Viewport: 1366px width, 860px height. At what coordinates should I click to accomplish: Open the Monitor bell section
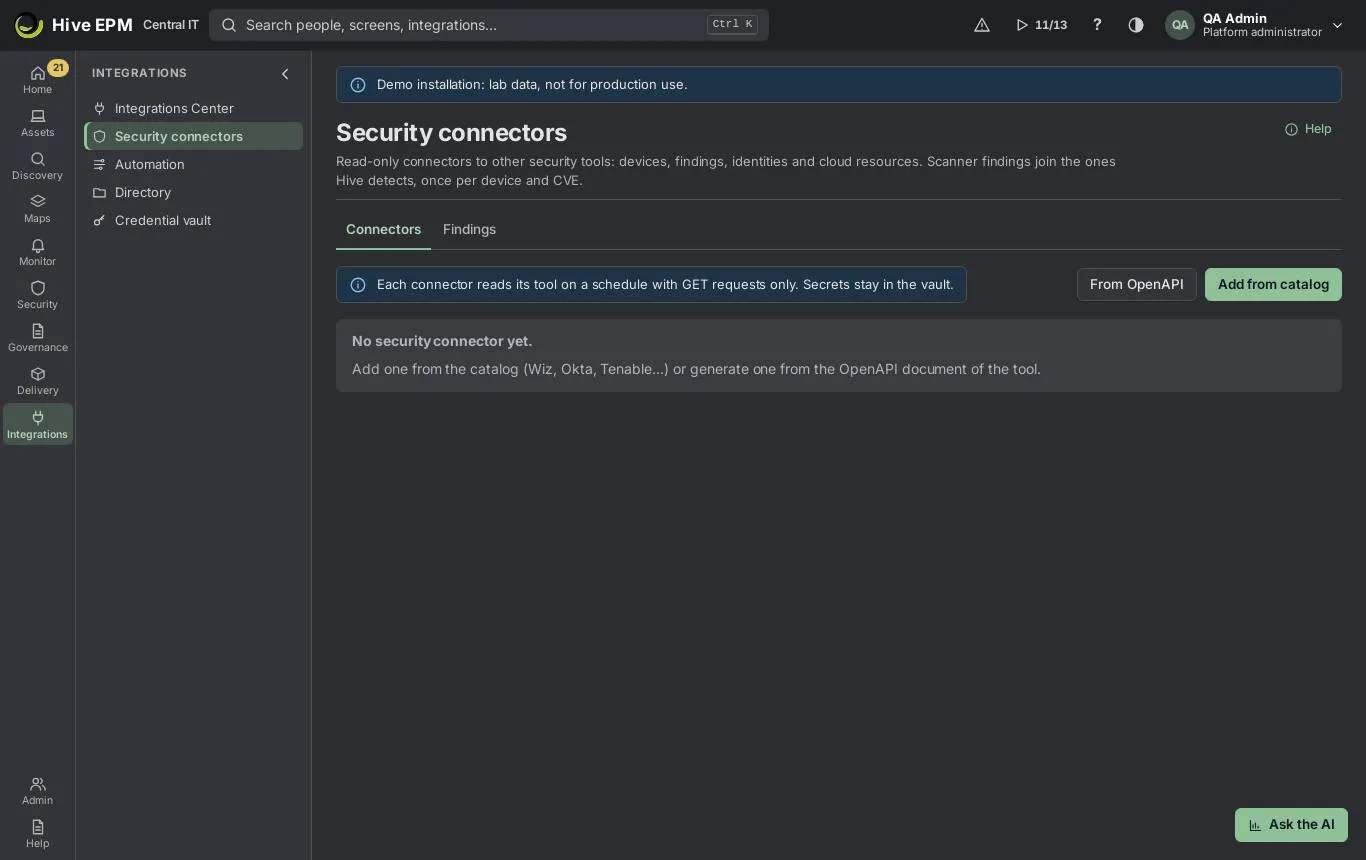pyautogui.click(x=37, y=252)
